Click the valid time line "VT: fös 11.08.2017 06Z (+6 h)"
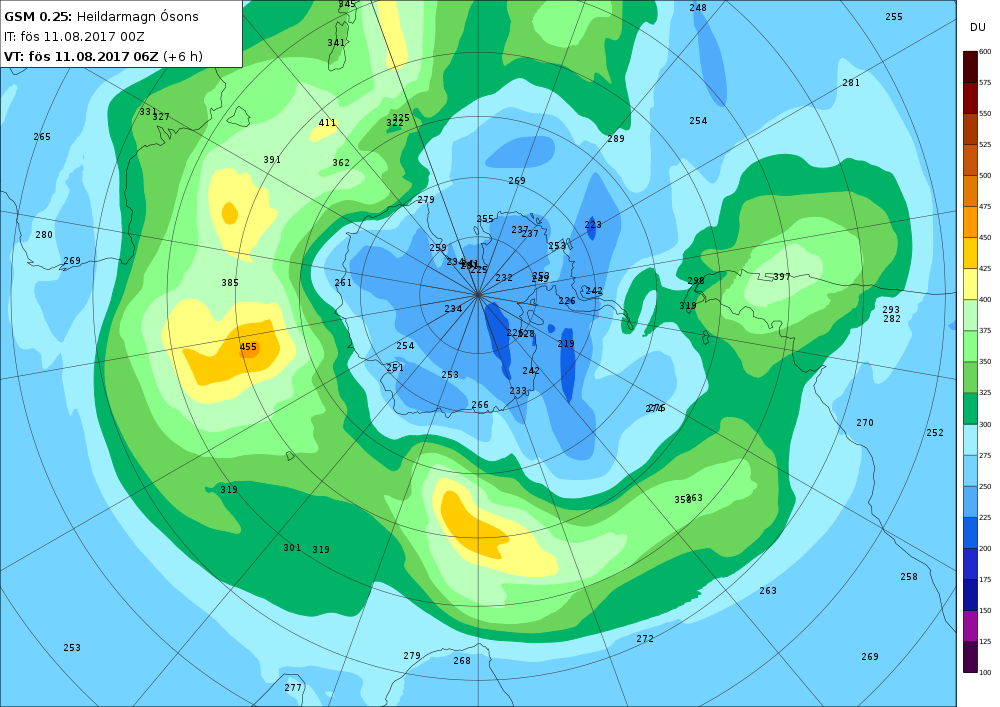Viewport: 1000px width, 707px height. coord(103,56)
